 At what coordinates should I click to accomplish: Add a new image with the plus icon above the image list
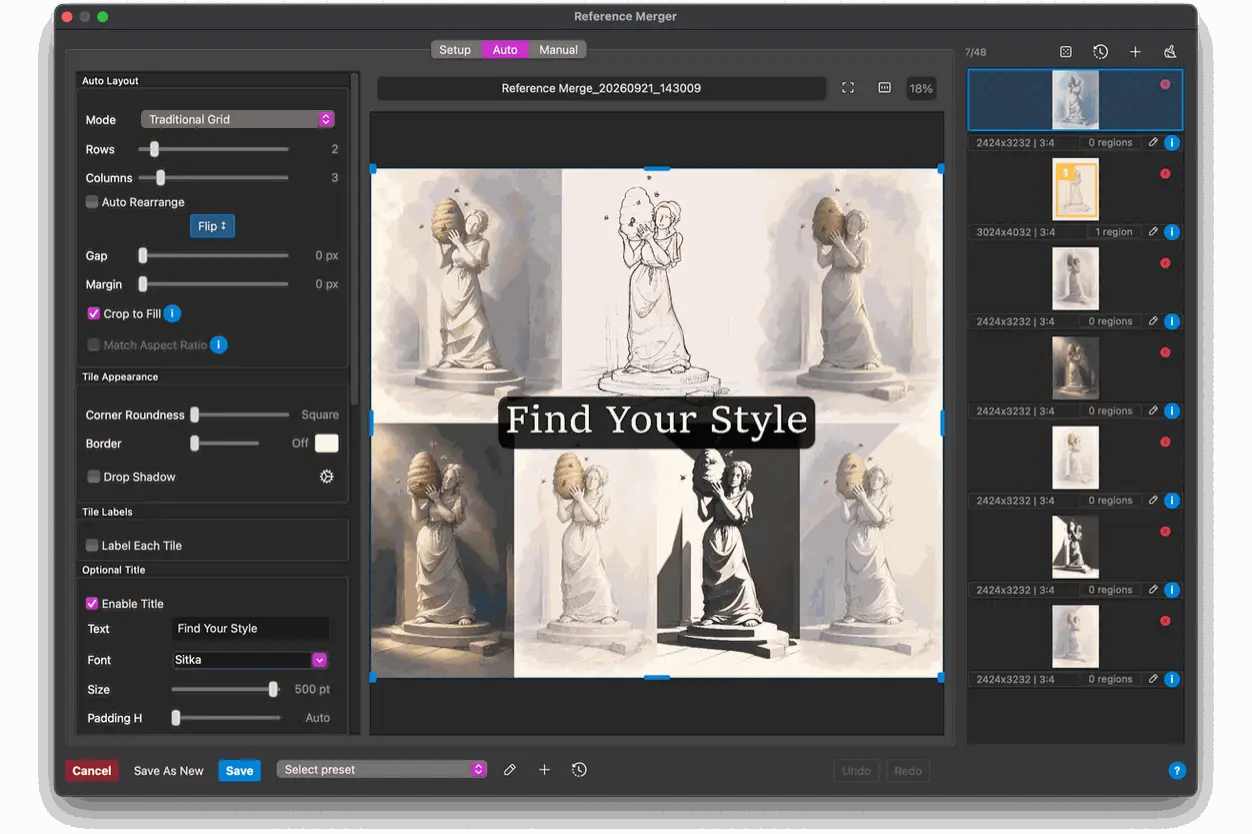click(x=1135, y=52)
